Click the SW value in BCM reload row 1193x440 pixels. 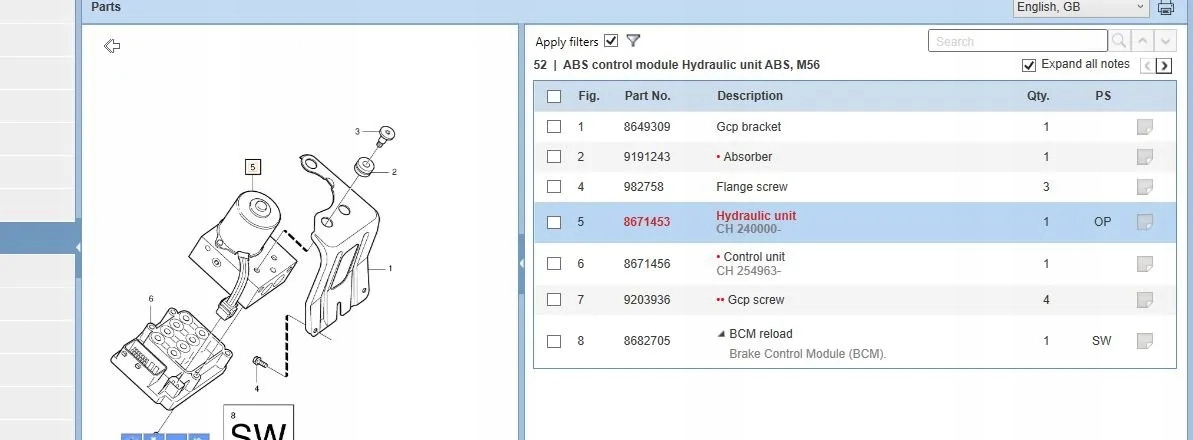click(1102, 341)
